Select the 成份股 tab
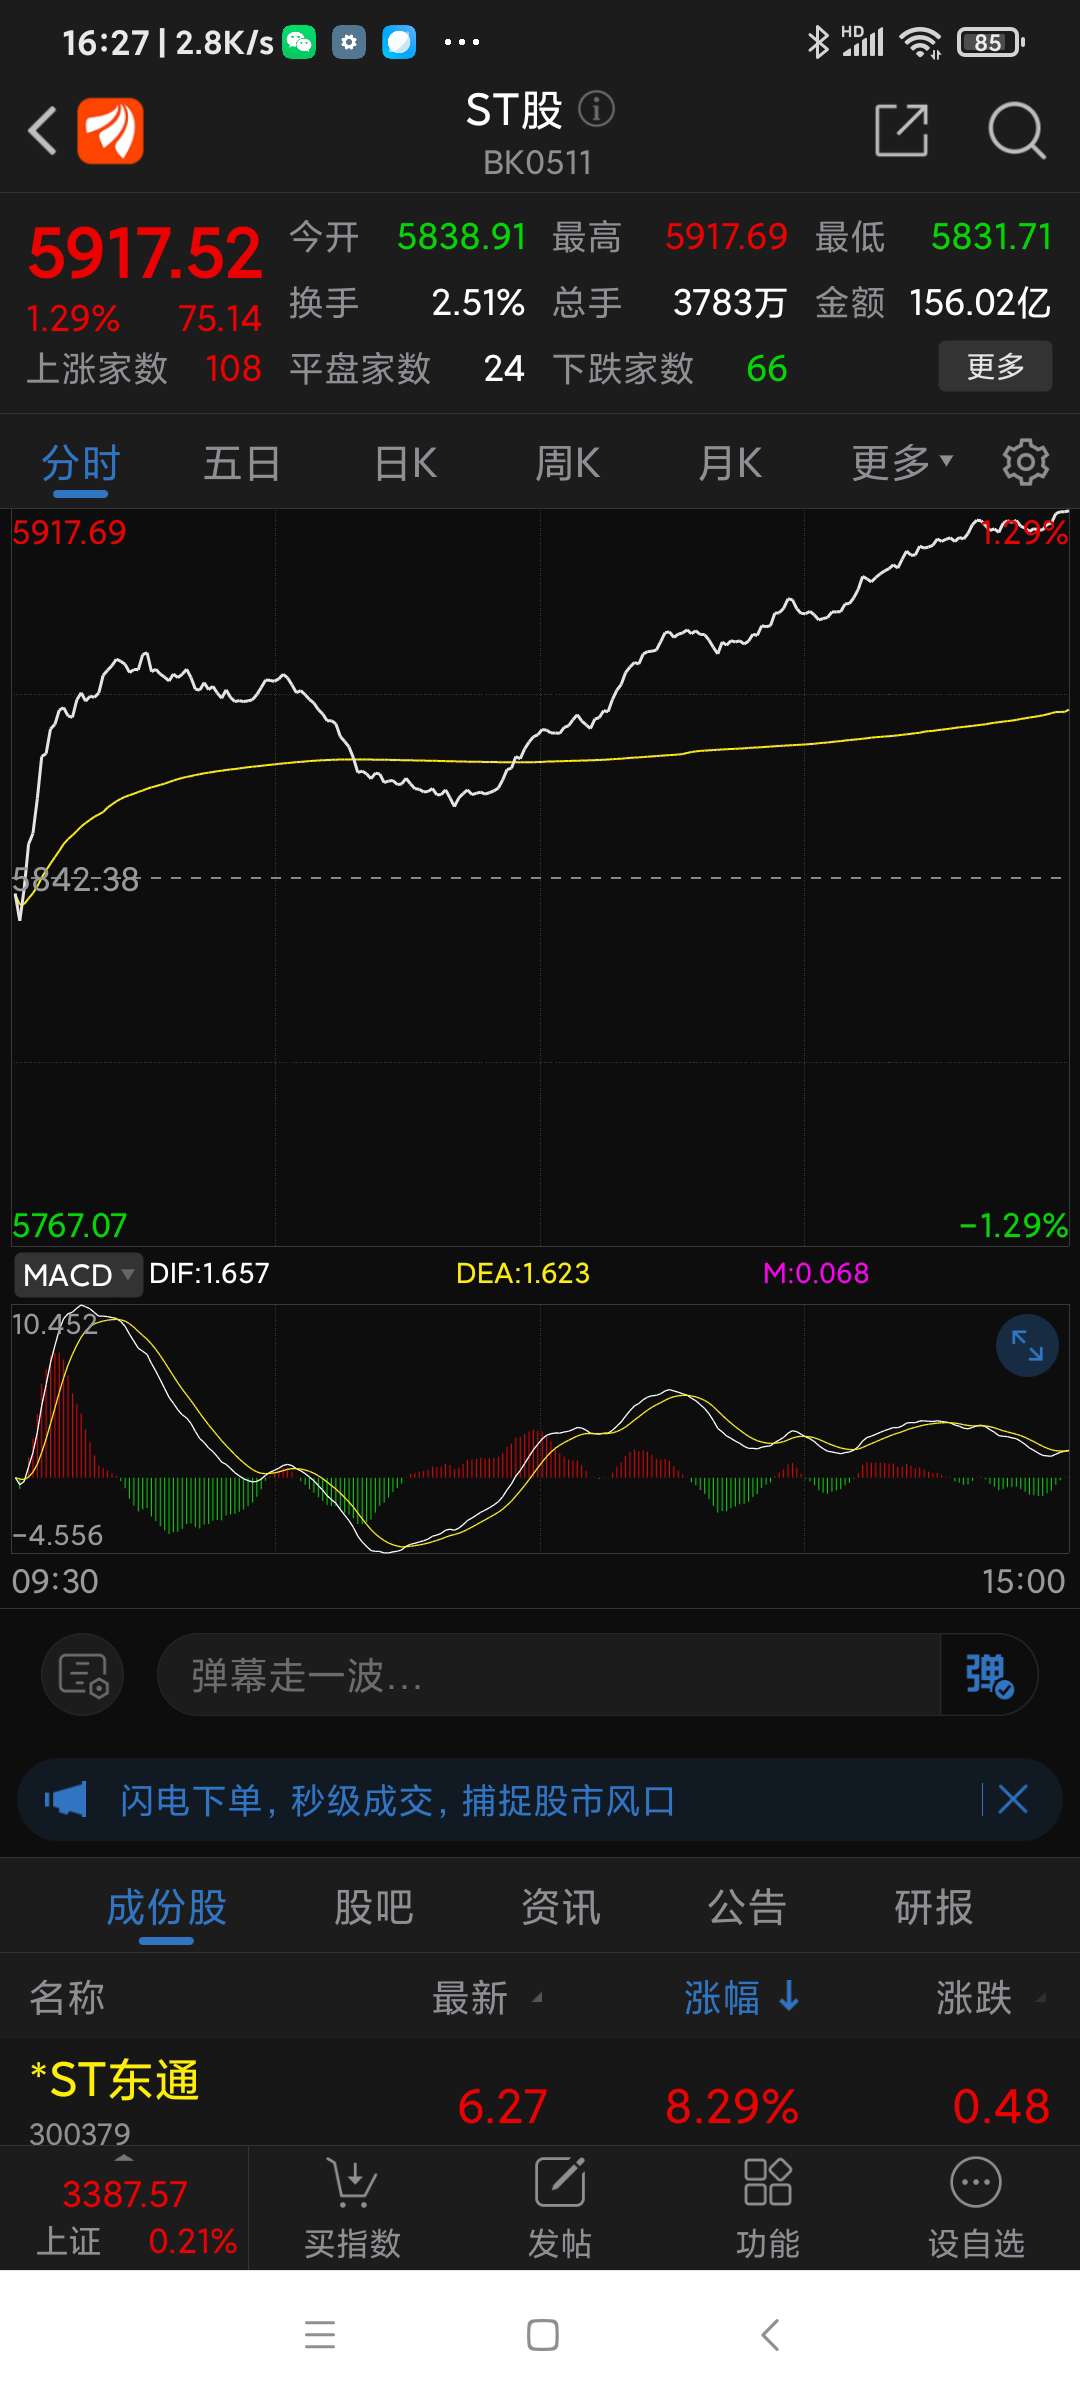Image resolution: width=1080 pixels, height=2400 pixels. (x=167, y=1907)
